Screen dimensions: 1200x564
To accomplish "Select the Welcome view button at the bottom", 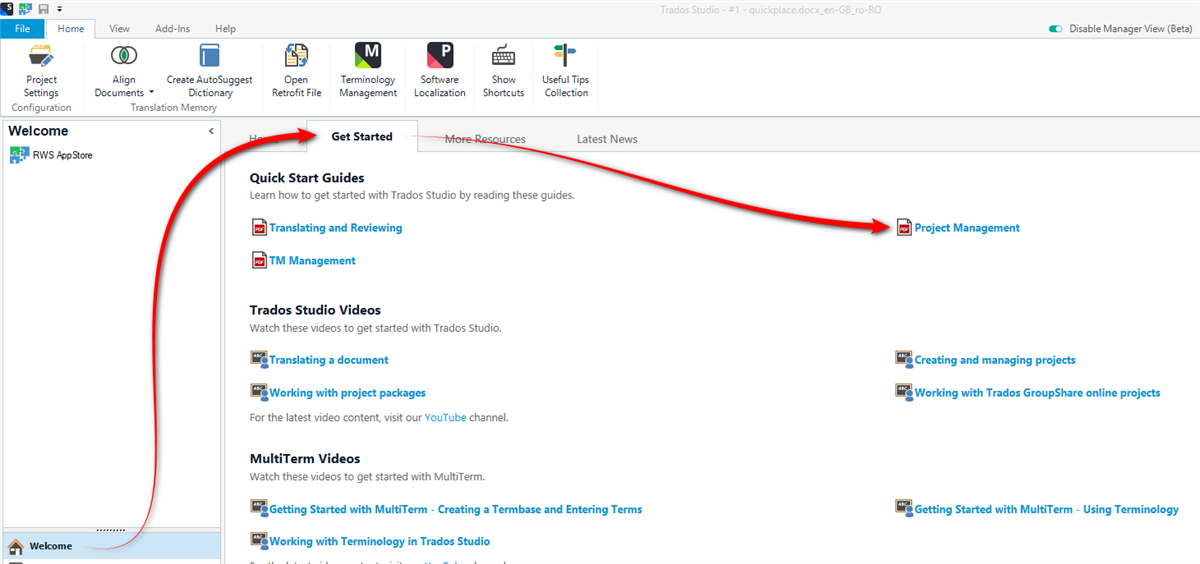I will click(110, 546).
